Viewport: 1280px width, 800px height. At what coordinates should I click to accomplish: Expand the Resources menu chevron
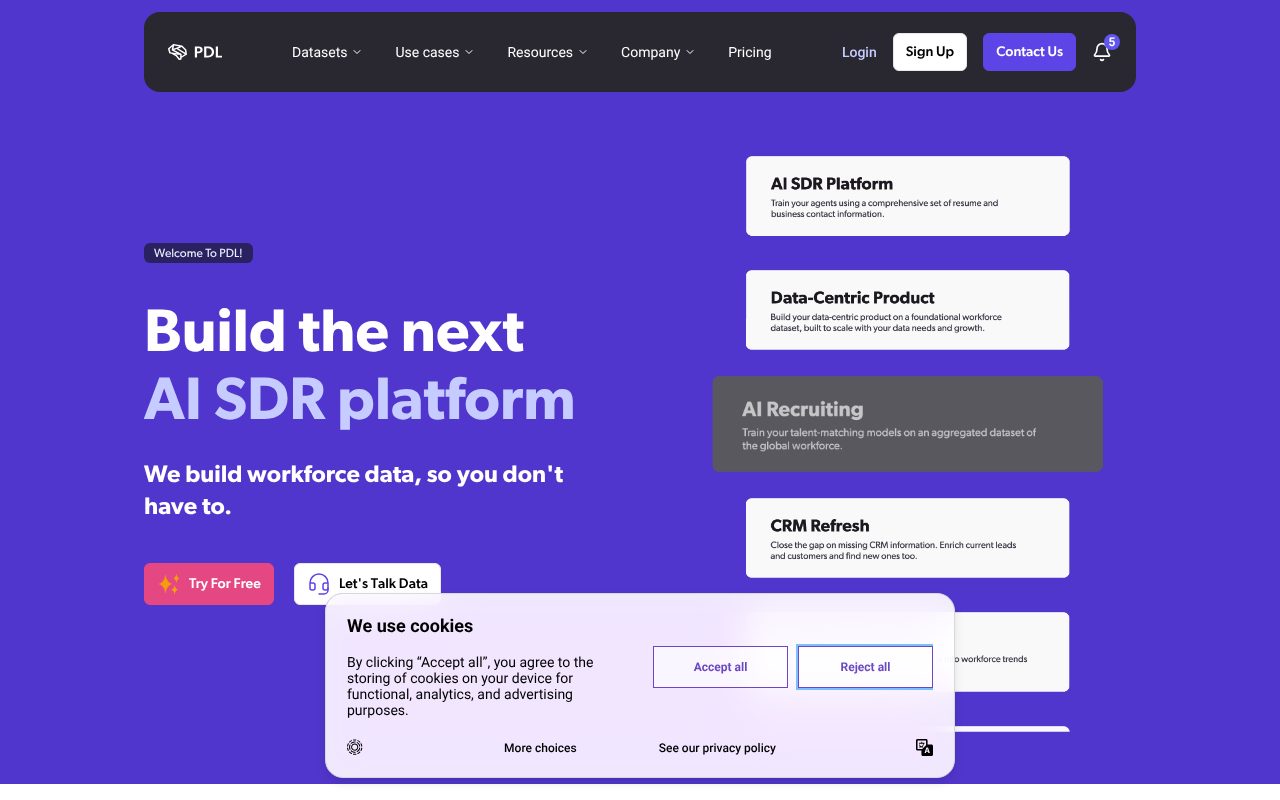(583, 52)
